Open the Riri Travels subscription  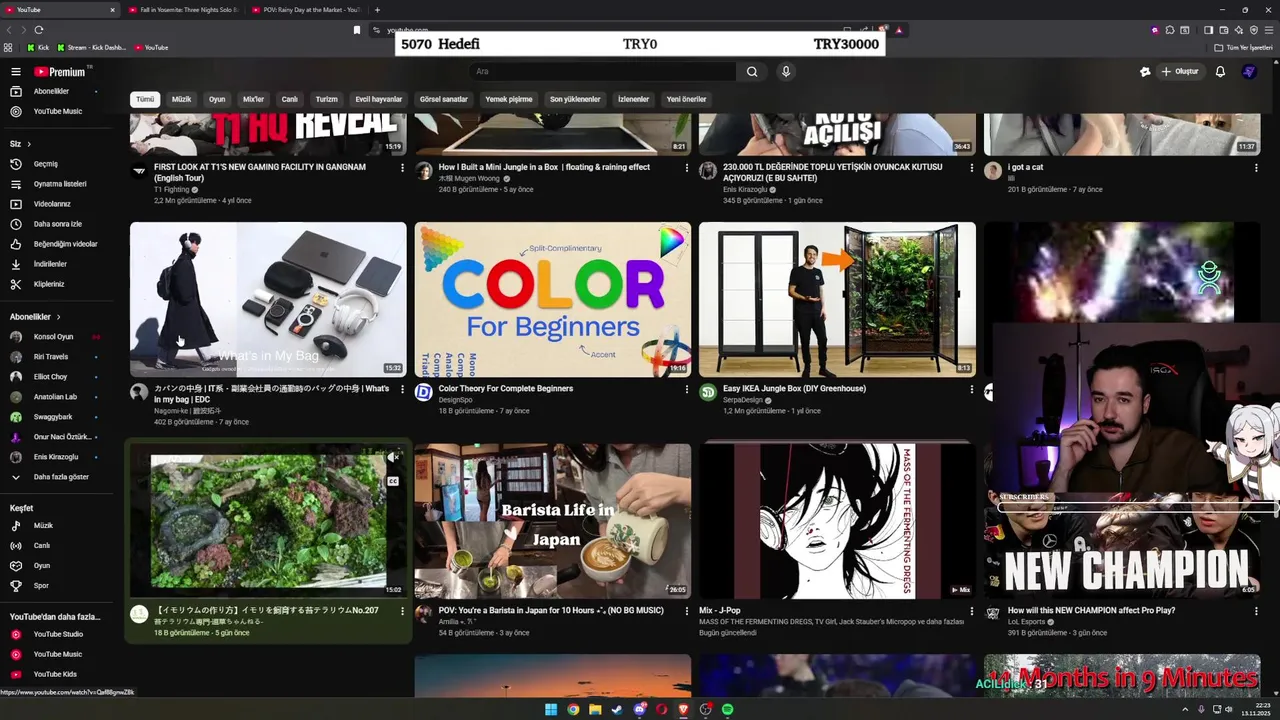[x=55, y=357]
